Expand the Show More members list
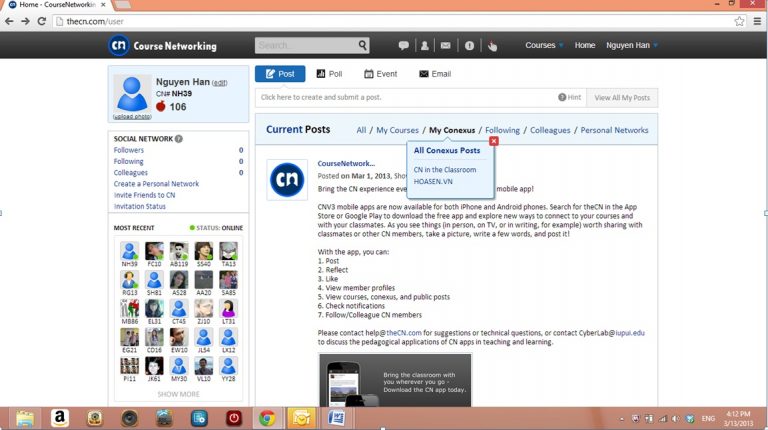 (178, 394)
